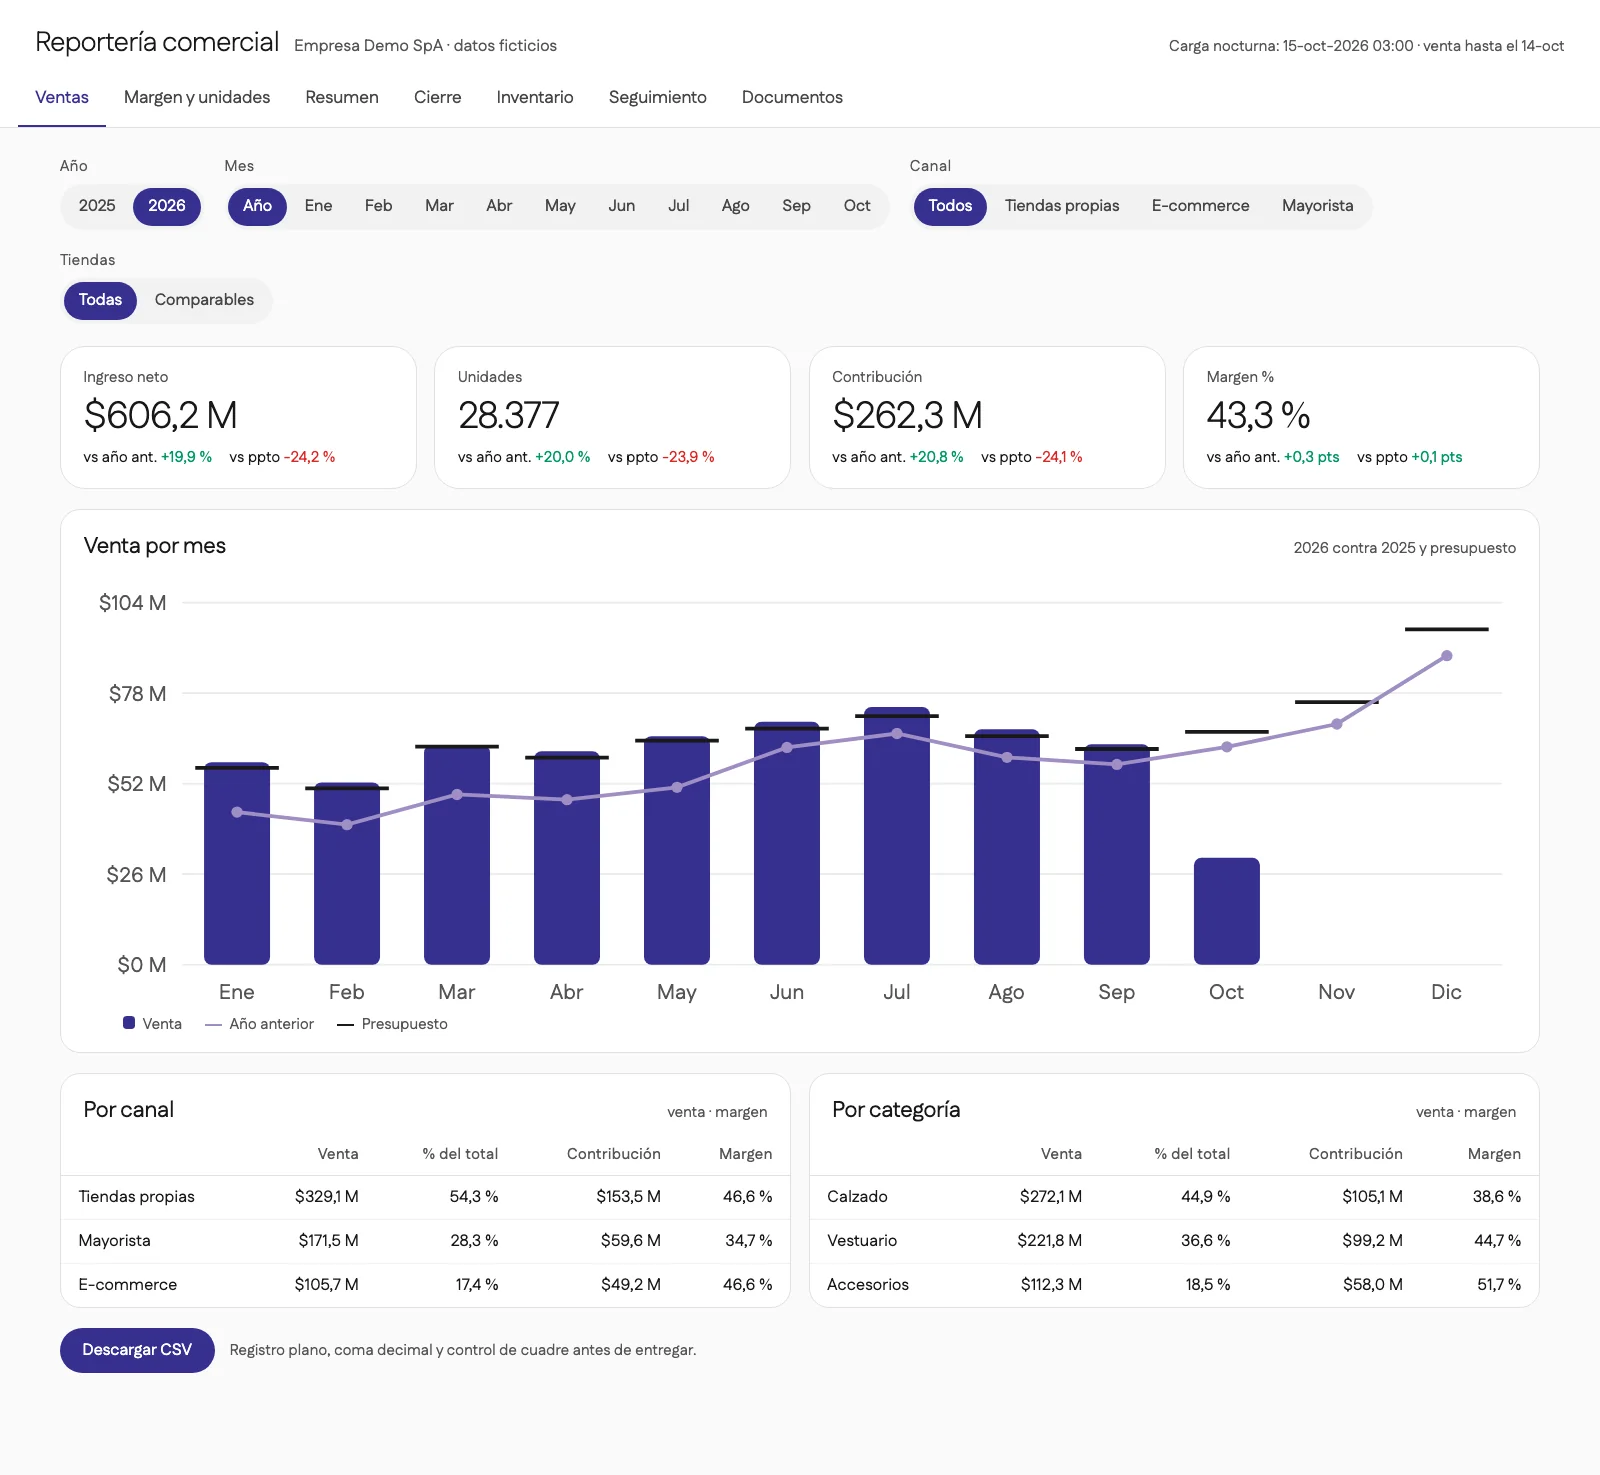The height and width of the screenshot is (1475, 1600).
Task: Click the Jul sales bar in chart
Action: [897, 836]
